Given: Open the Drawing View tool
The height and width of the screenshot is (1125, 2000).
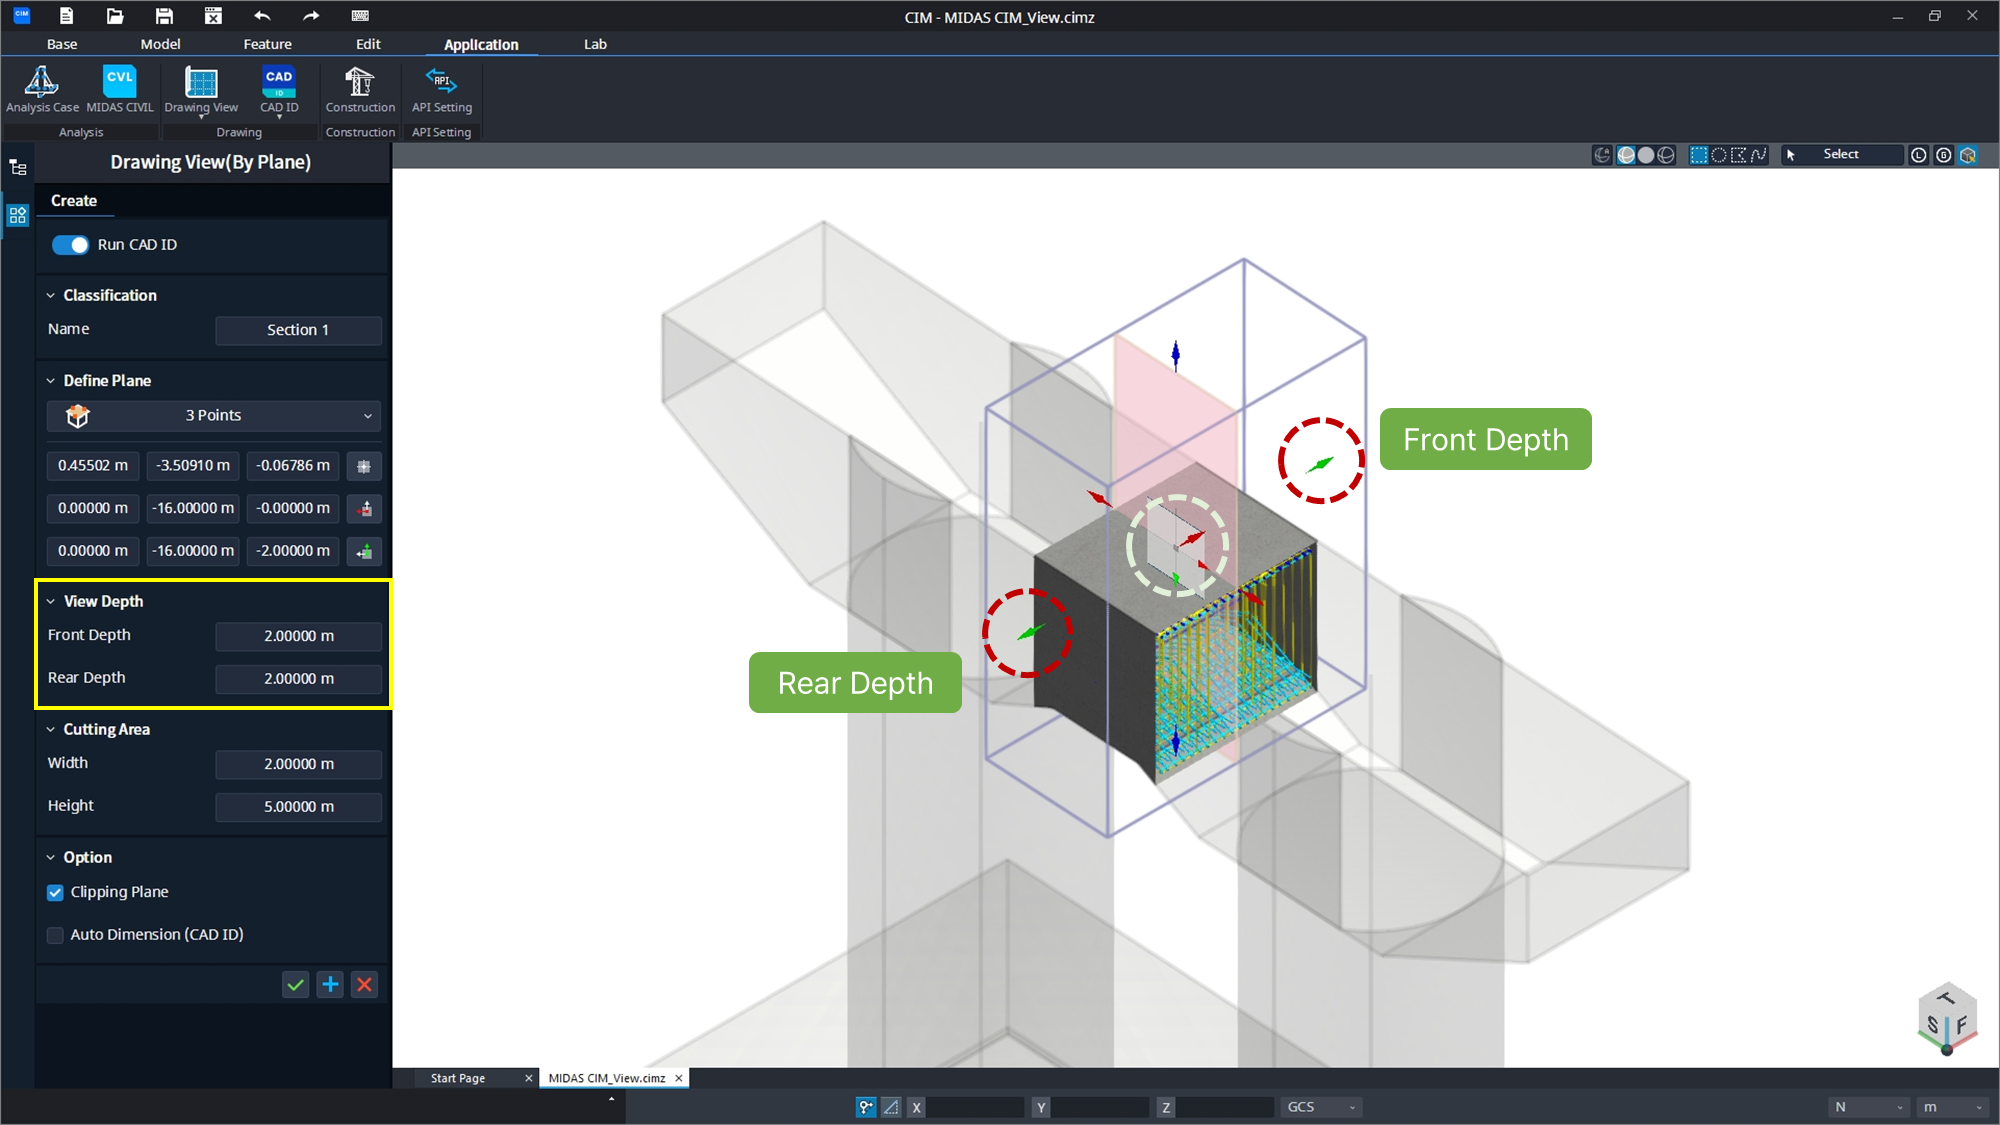Looking at the screenshot, I should 201,90.
